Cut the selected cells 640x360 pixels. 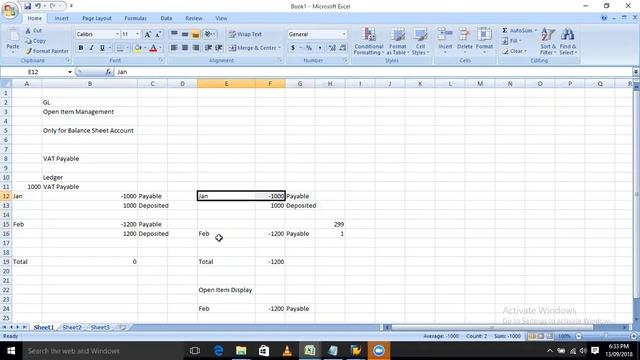pyautogui.click(x=33, y=31)
